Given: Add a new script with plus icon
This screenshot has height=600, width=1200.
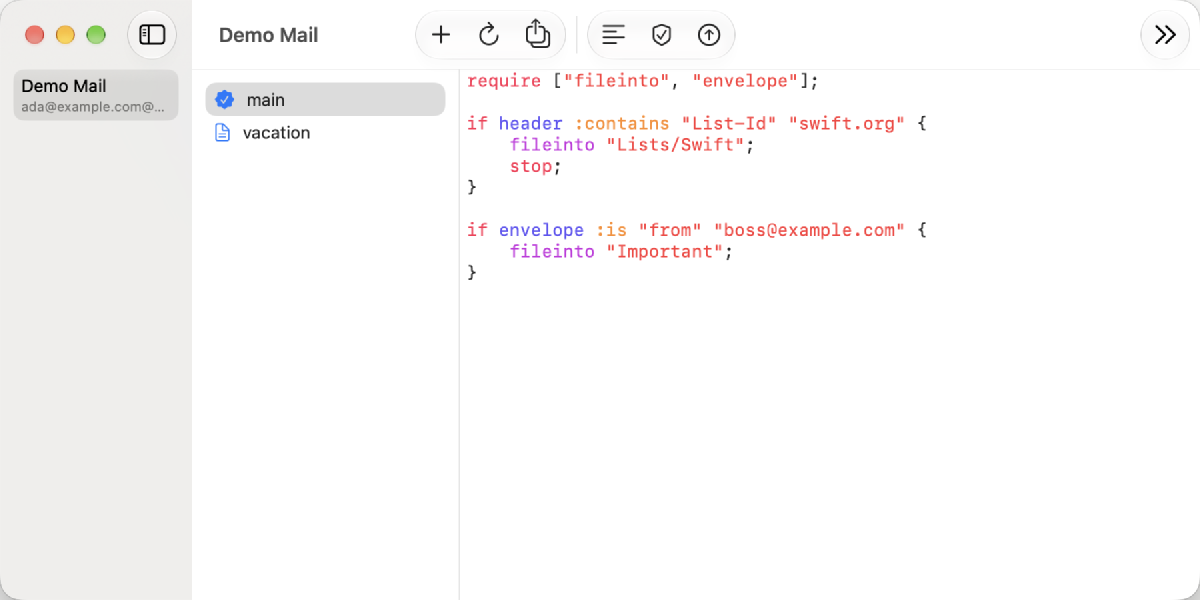Looking at the screenshot, I should pos(441,35).
